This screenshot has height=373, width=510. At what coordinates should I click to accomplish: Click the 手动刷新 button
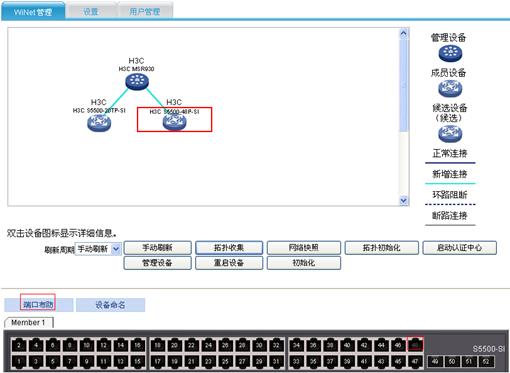[157, 248]
